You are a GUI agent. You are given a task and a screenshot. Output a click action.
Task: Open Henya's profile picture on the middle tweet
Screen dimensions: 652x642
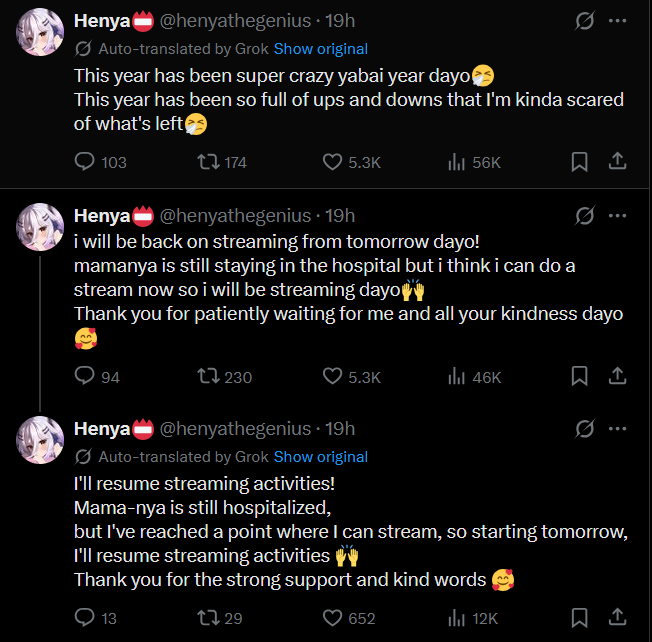pos(42,227)
